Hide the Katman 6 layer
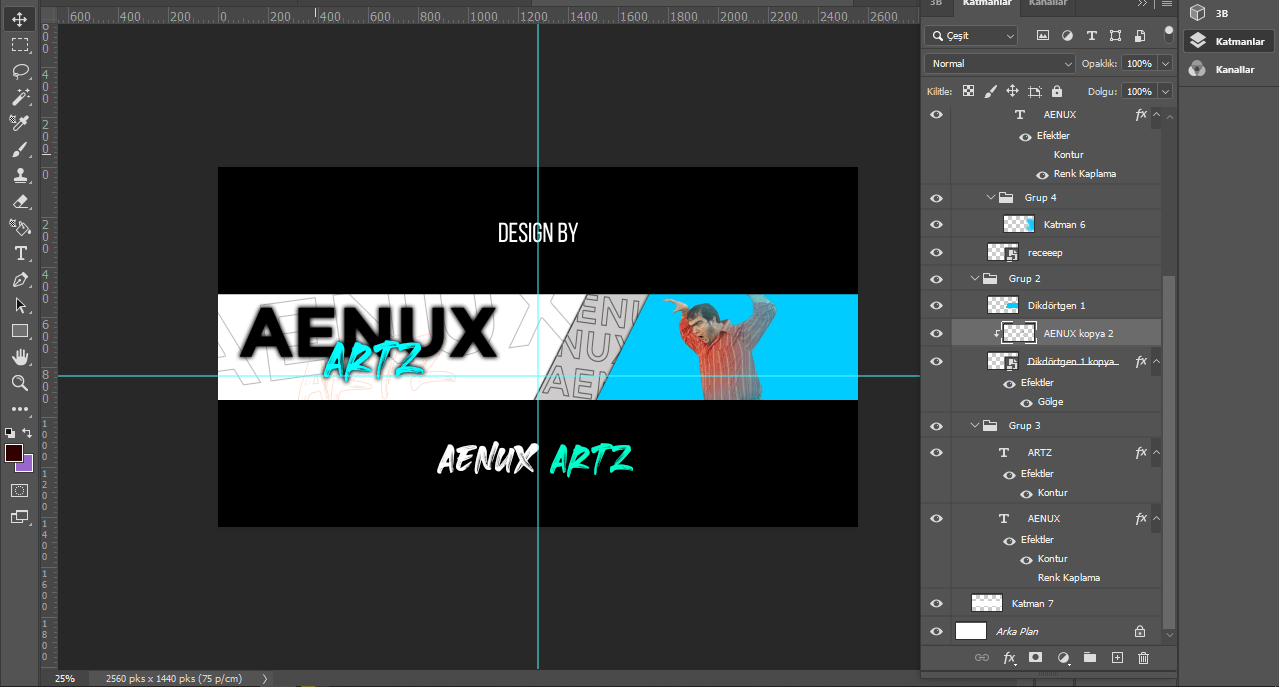 [x=936, y=224]
